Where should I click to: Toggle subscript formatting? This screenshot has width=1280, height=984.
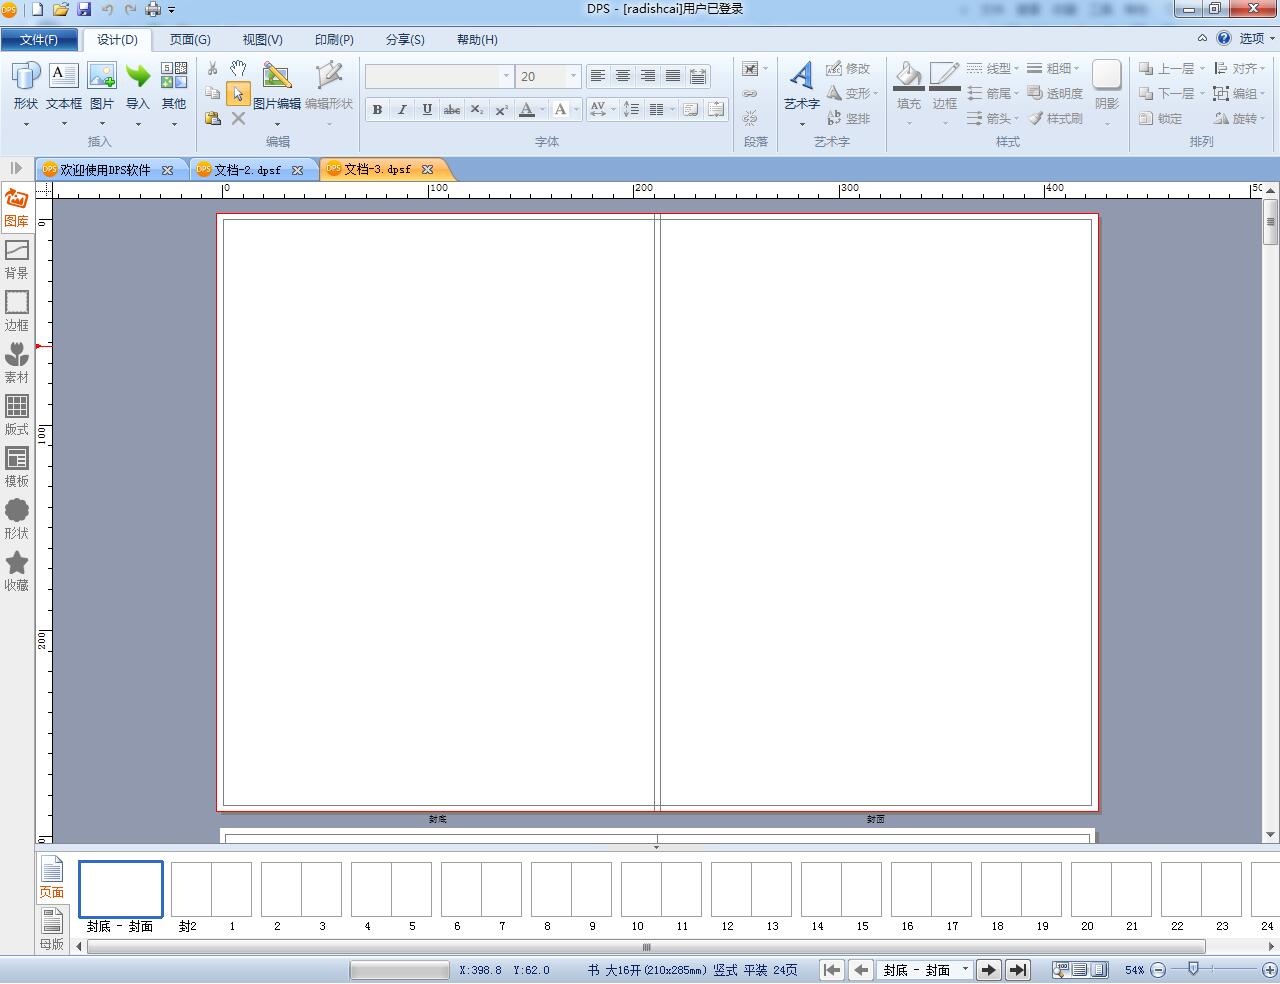coord(477,109)
